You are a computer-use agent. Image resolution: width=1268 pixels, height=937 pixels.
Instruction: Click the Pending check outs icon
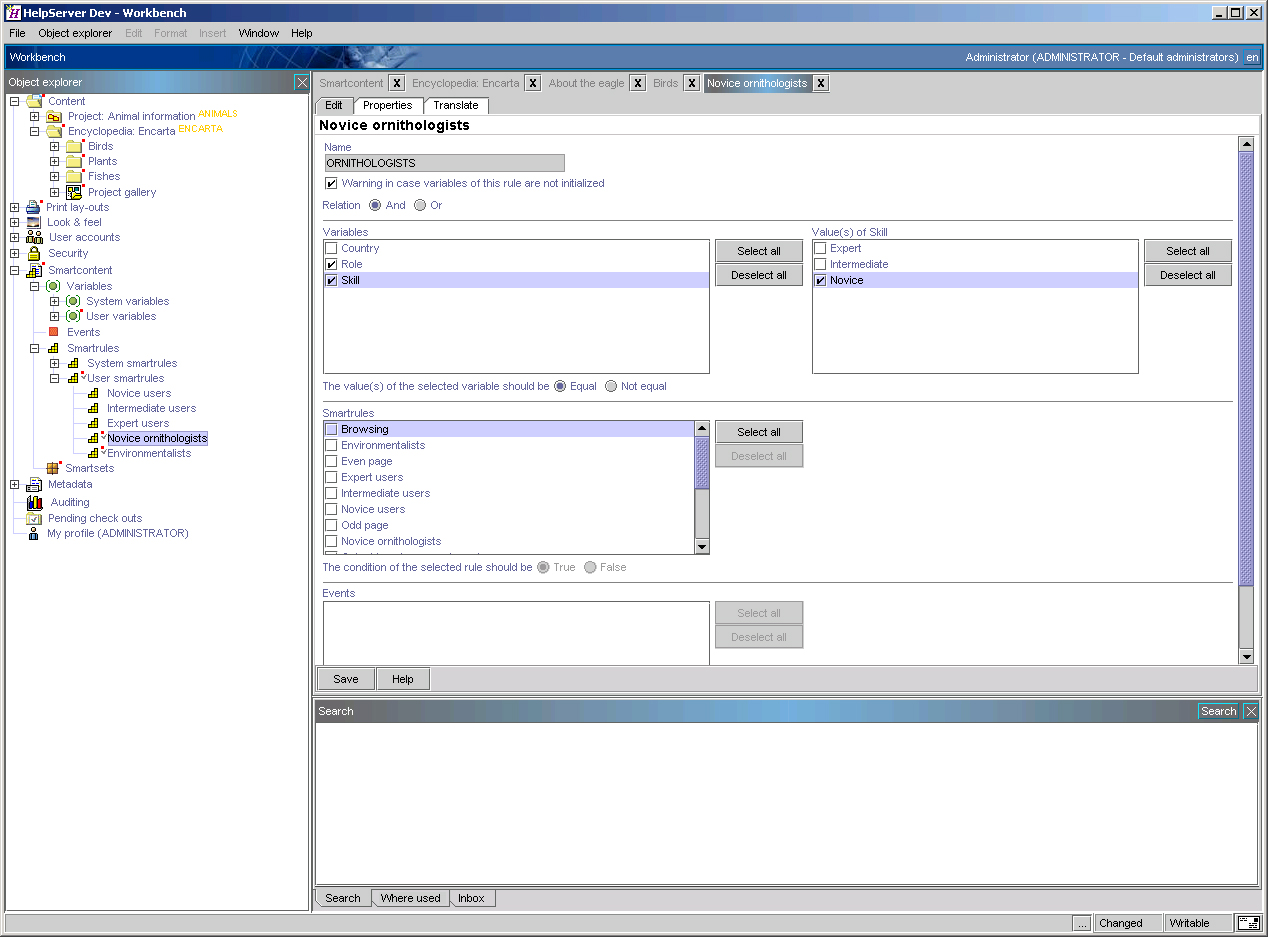tap(35, 518)
